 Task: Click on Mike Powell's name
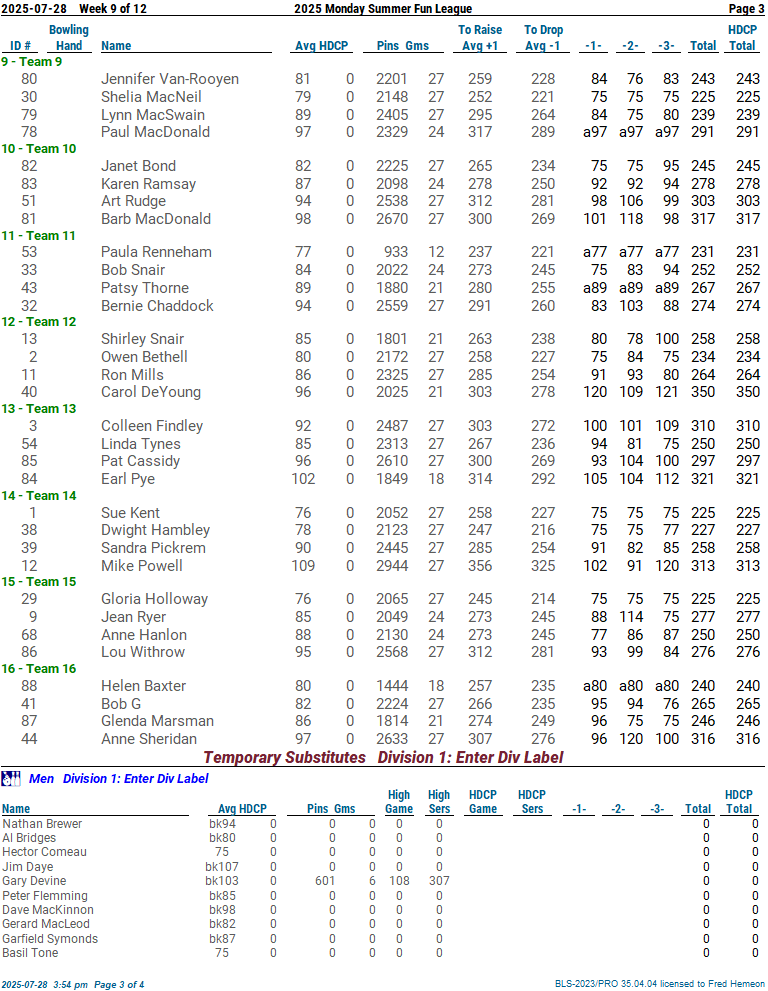pyautogui.click(x=142, y=566)
